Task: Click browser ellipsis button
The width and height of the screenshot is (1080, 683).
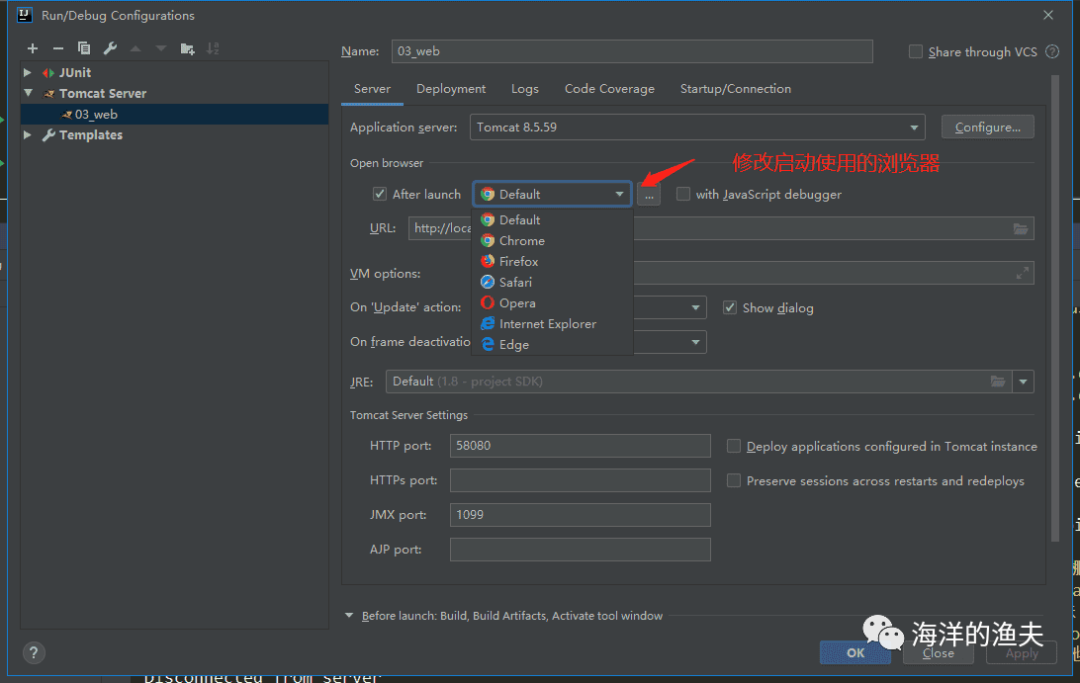Action: click(x=649, y=195)
